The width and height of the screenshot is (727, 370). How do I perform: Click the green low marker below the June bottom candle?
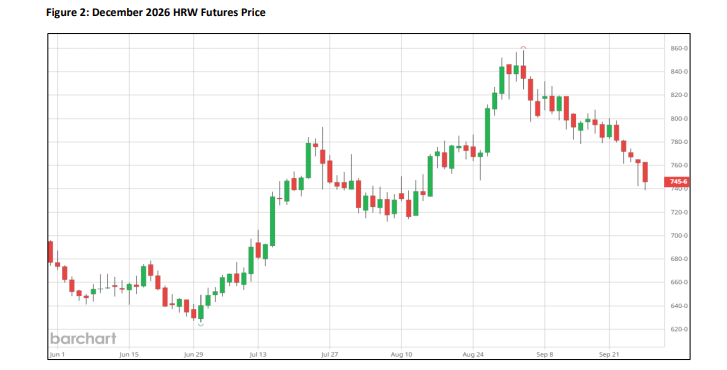(x=201, y=324)
